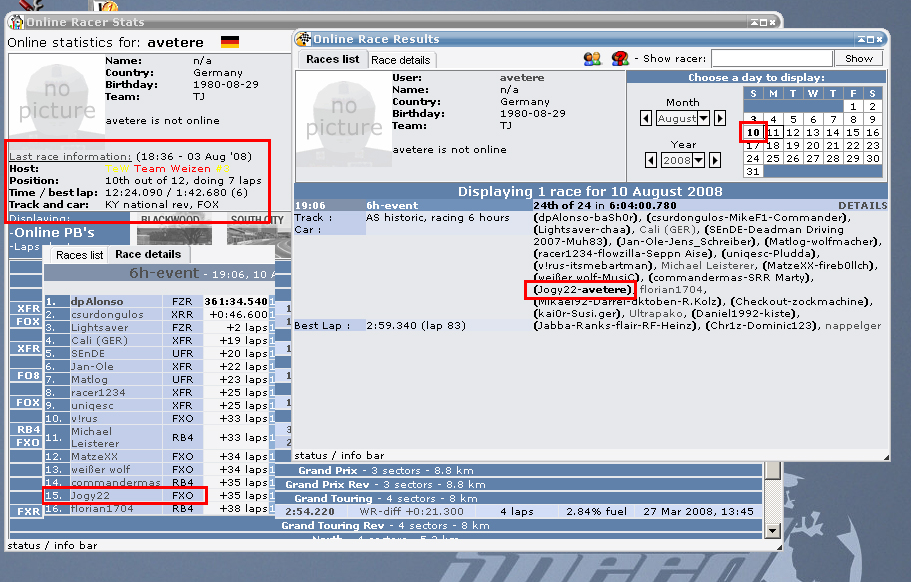Image resolution: width=911 pixels, height=582 pixels.
Task: Click the scrollbar down arrow in Racer Stats
Action: point(772,530)
